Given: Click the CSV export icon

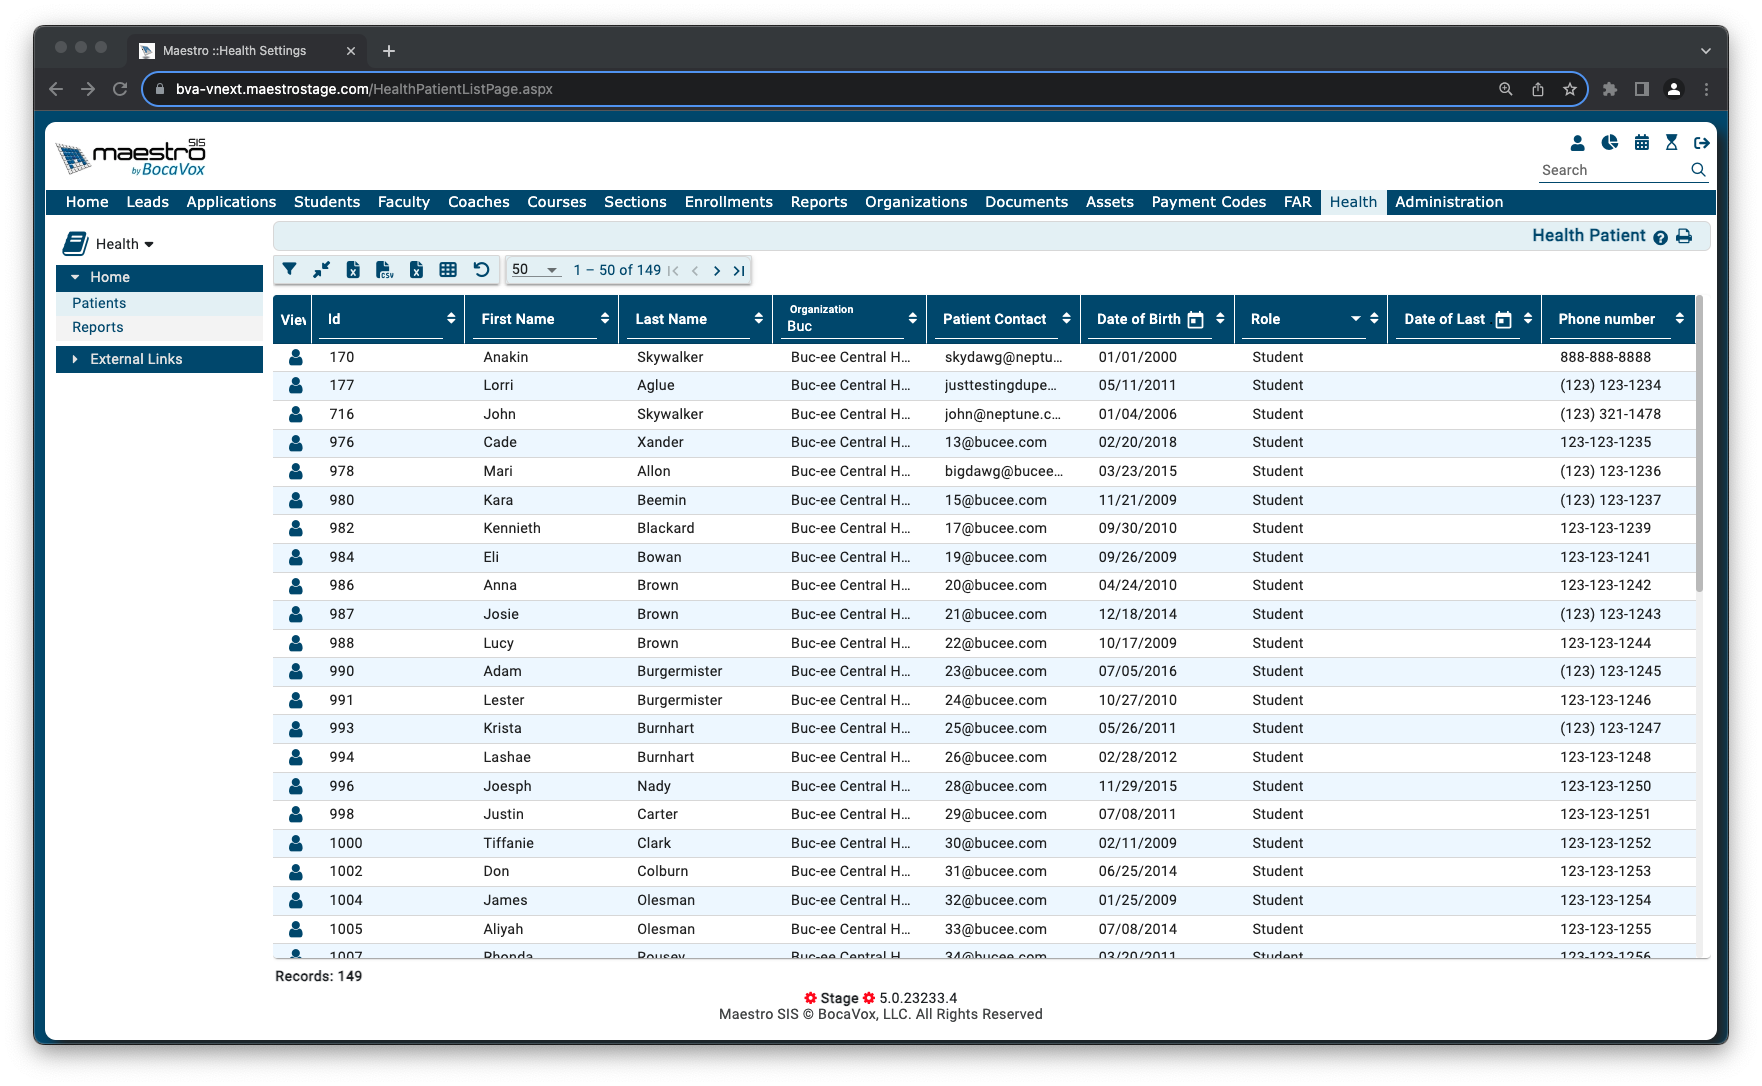Looking at the screenshot, I should coord(384,270).
